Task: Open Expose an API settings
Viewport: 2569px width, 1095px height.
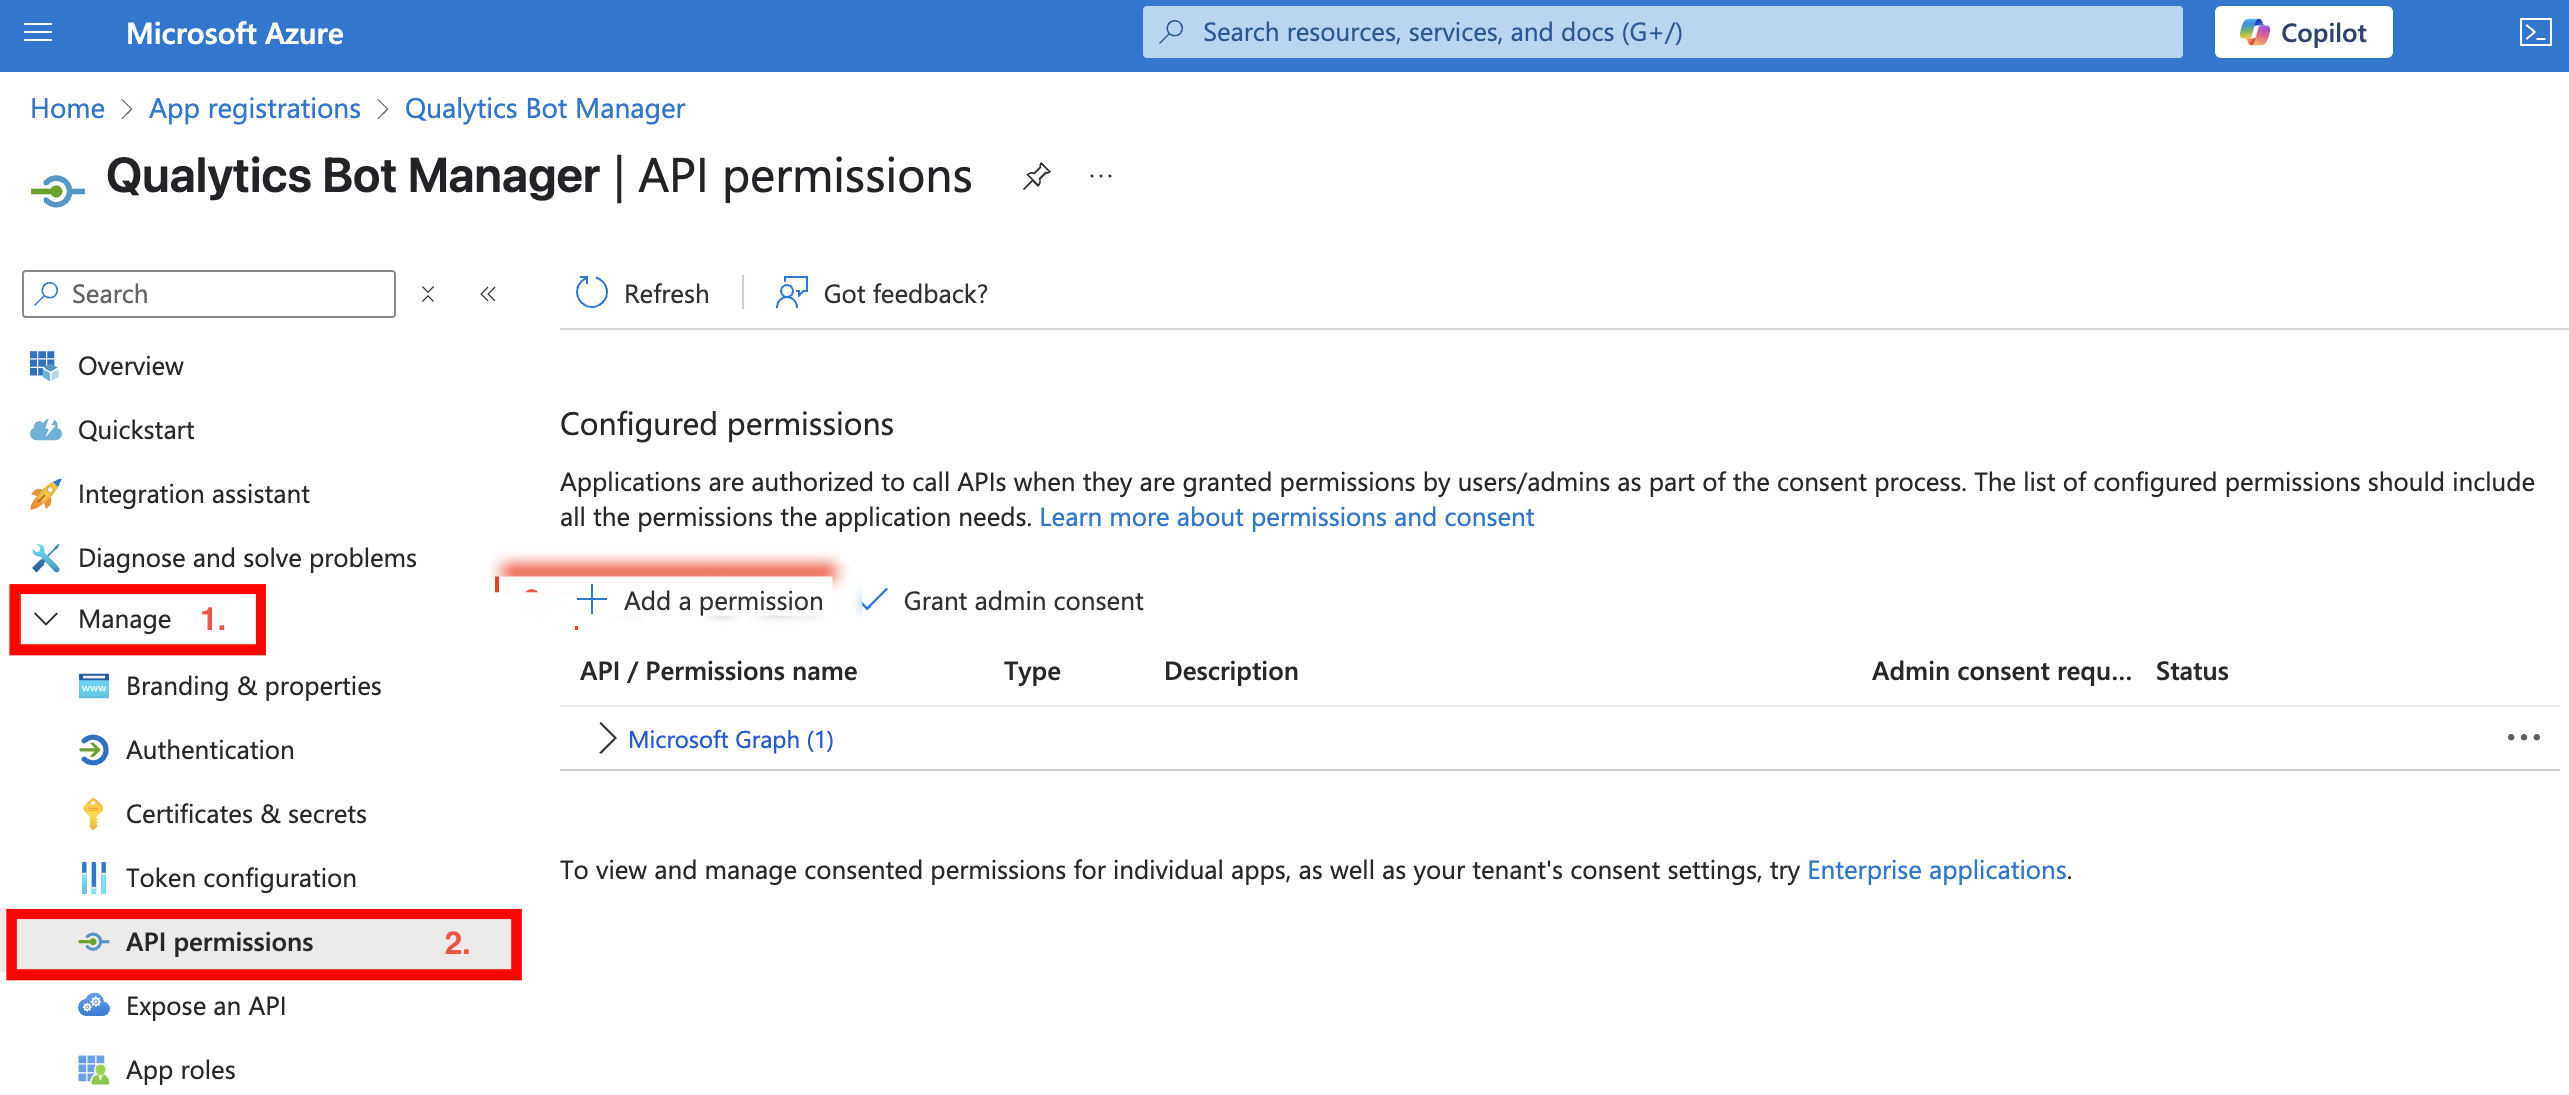Action: coord(205,1005)
